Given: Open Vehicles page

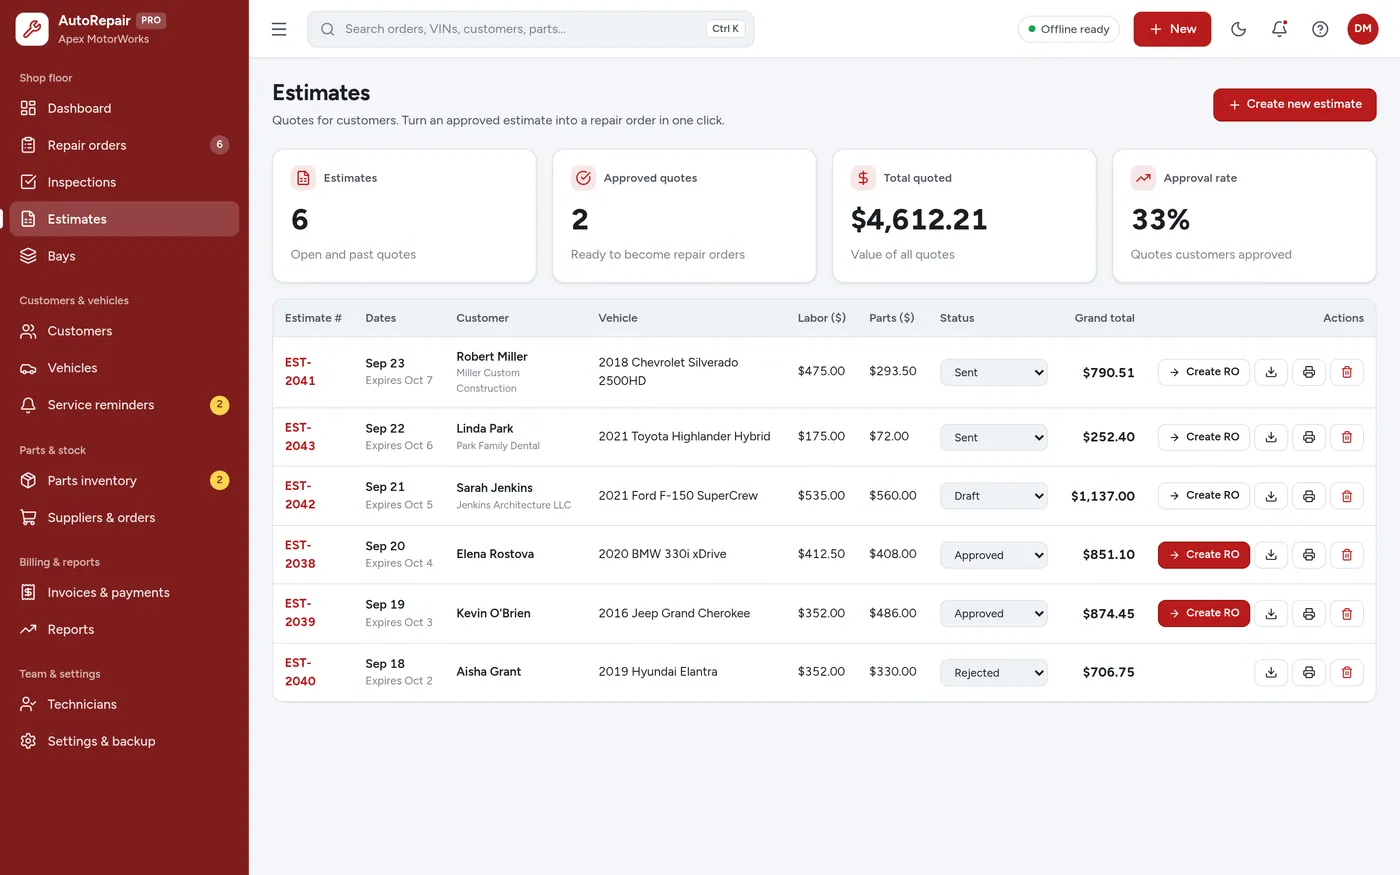Looking at the screenshot, I should (x=124, y=368).
